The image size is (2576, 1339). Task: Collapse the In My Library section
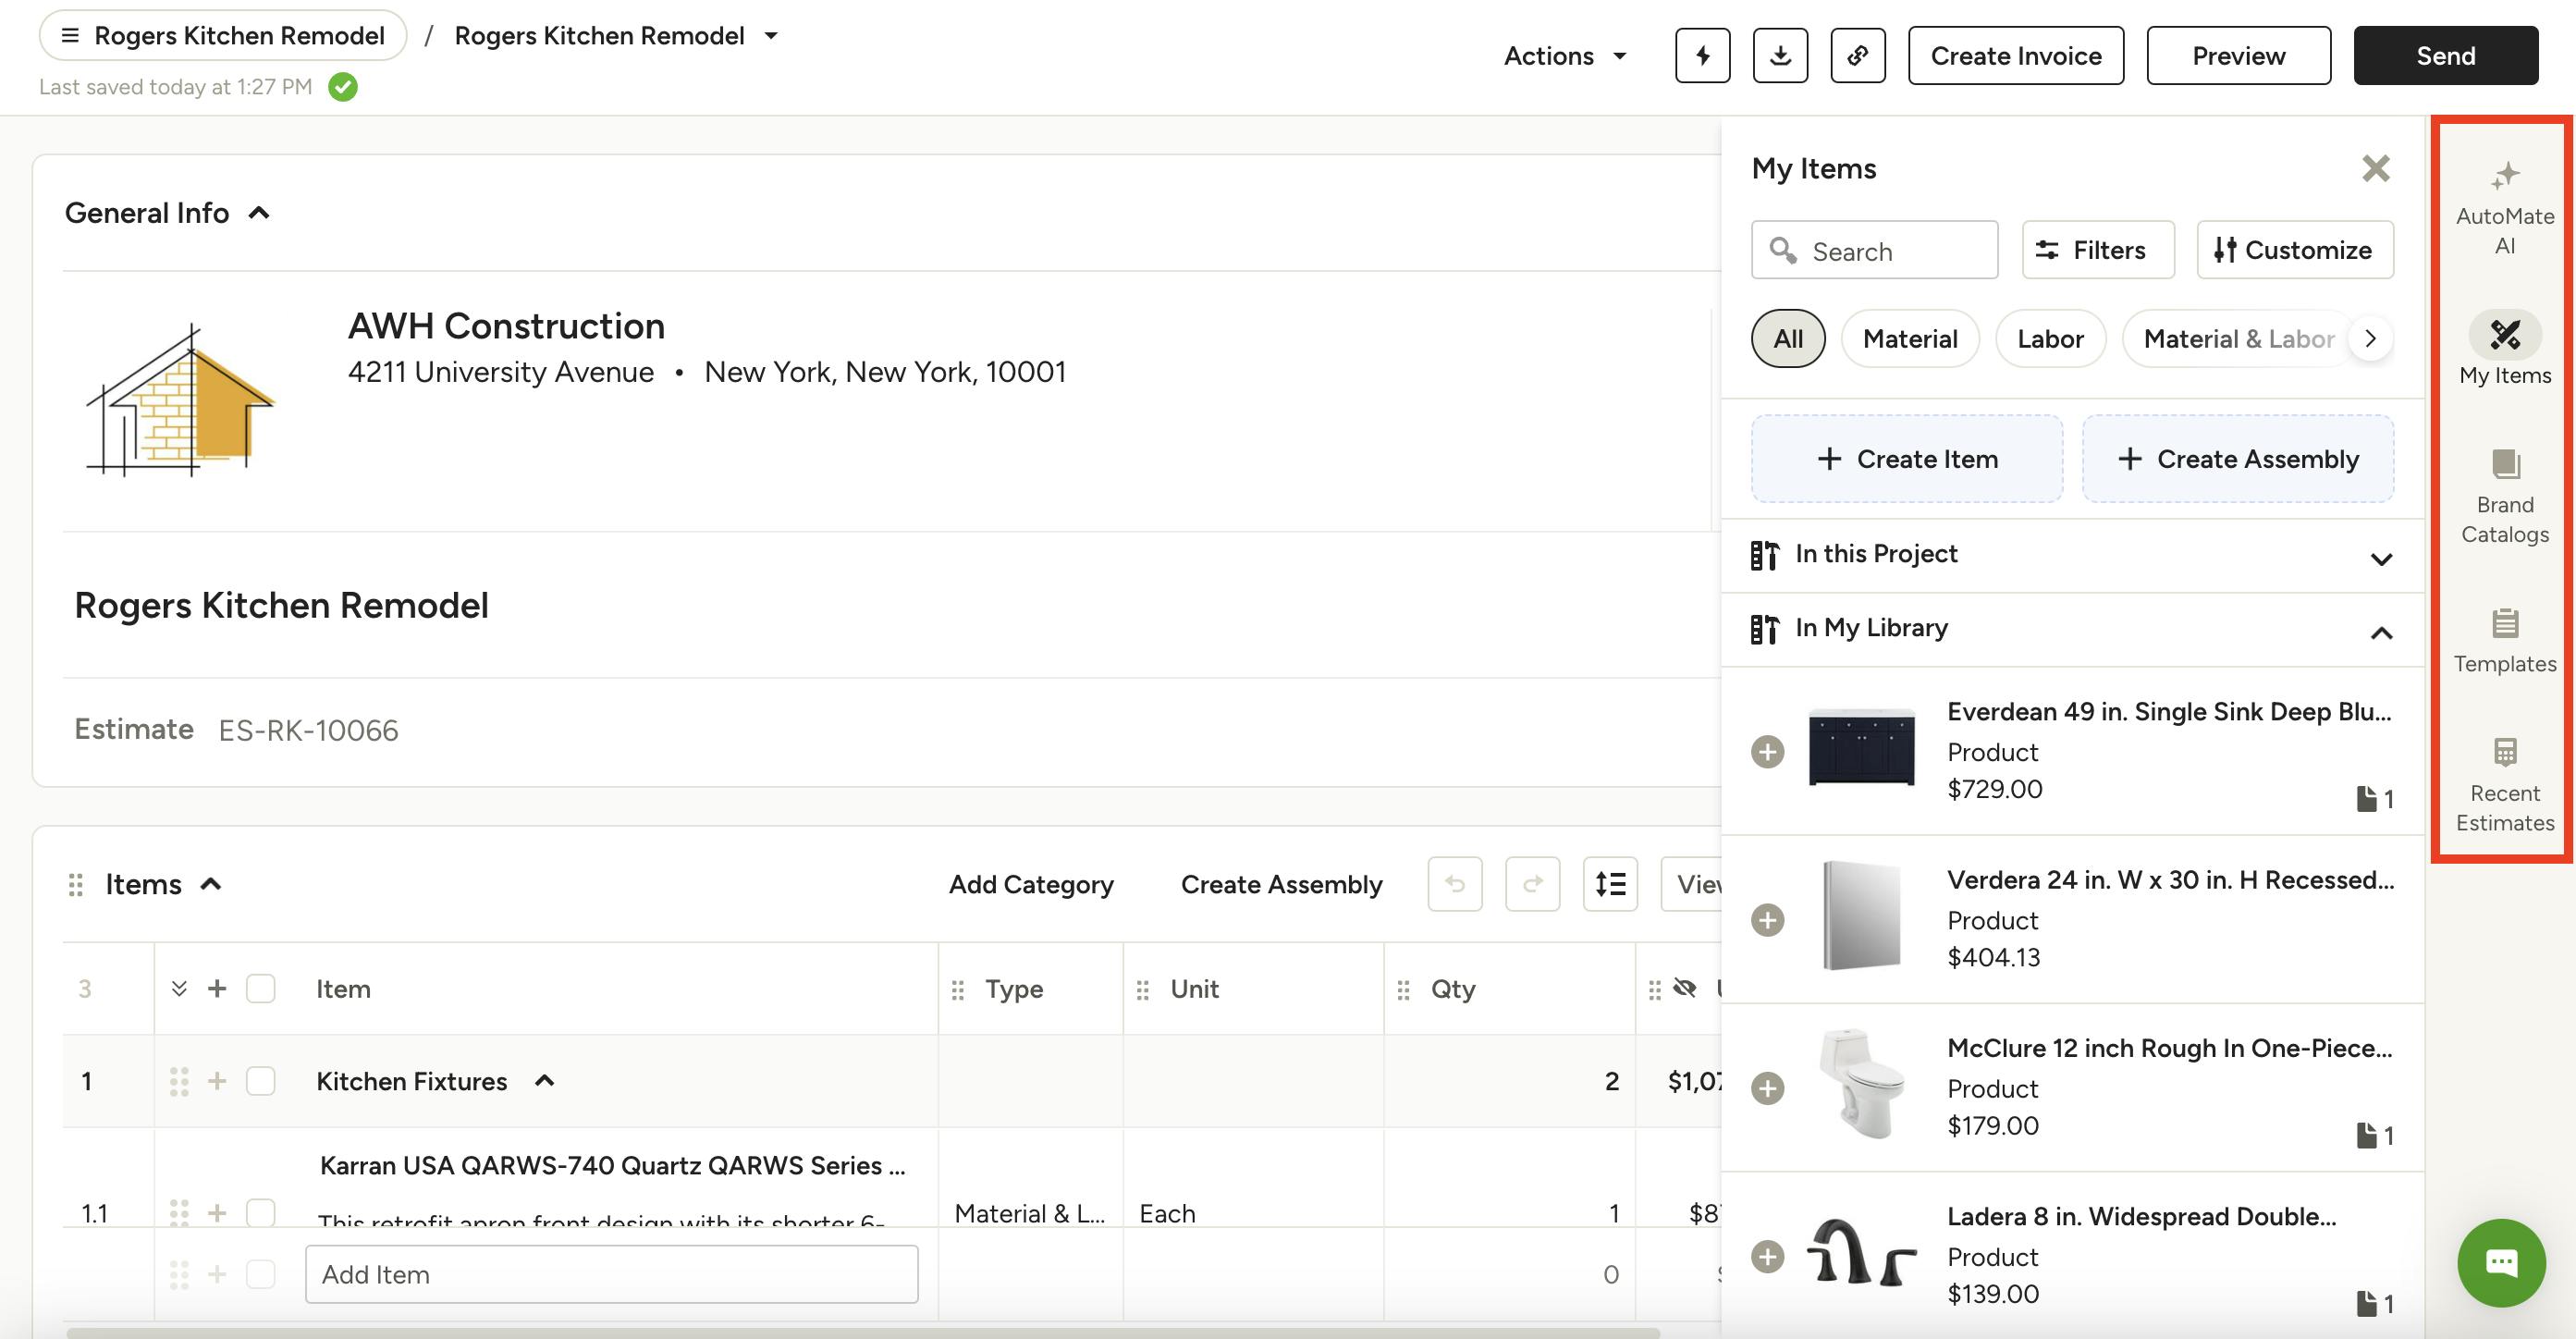pyautogui.click(x=2381, y=632)
